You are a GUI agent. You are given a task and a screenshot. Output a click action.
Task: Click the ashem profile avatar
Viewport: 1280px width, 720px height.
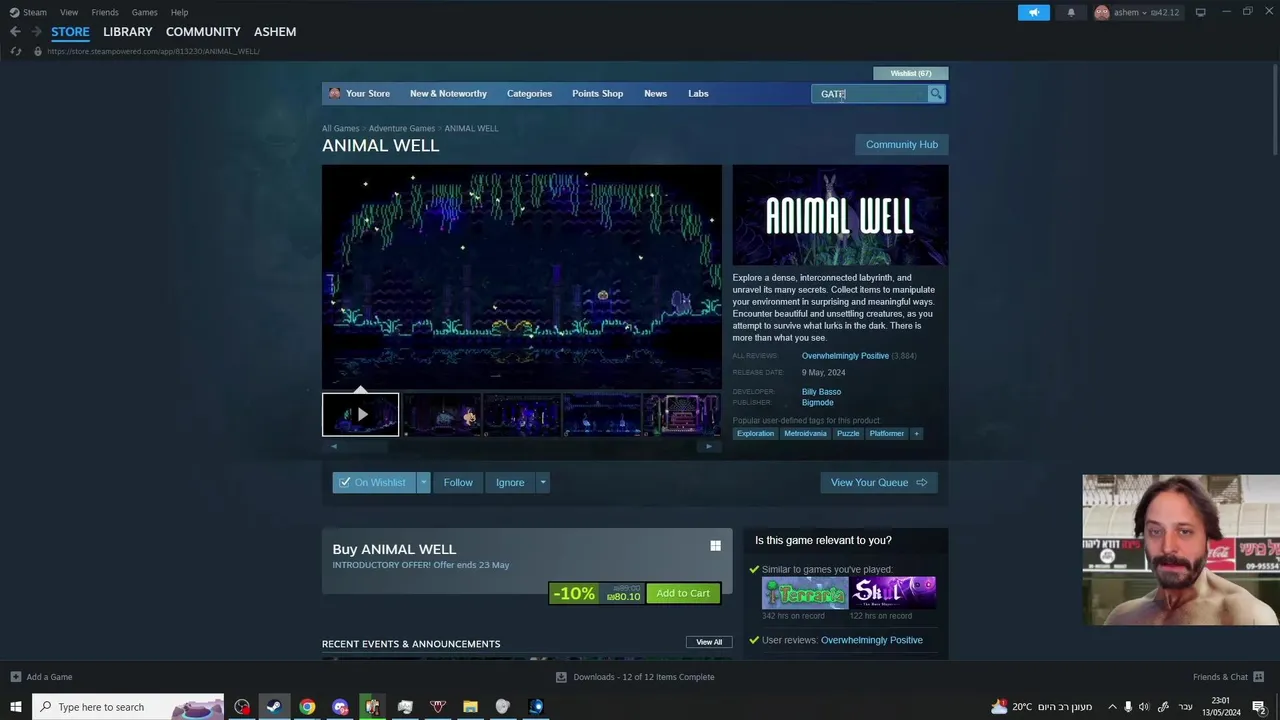click(1102, 12)
